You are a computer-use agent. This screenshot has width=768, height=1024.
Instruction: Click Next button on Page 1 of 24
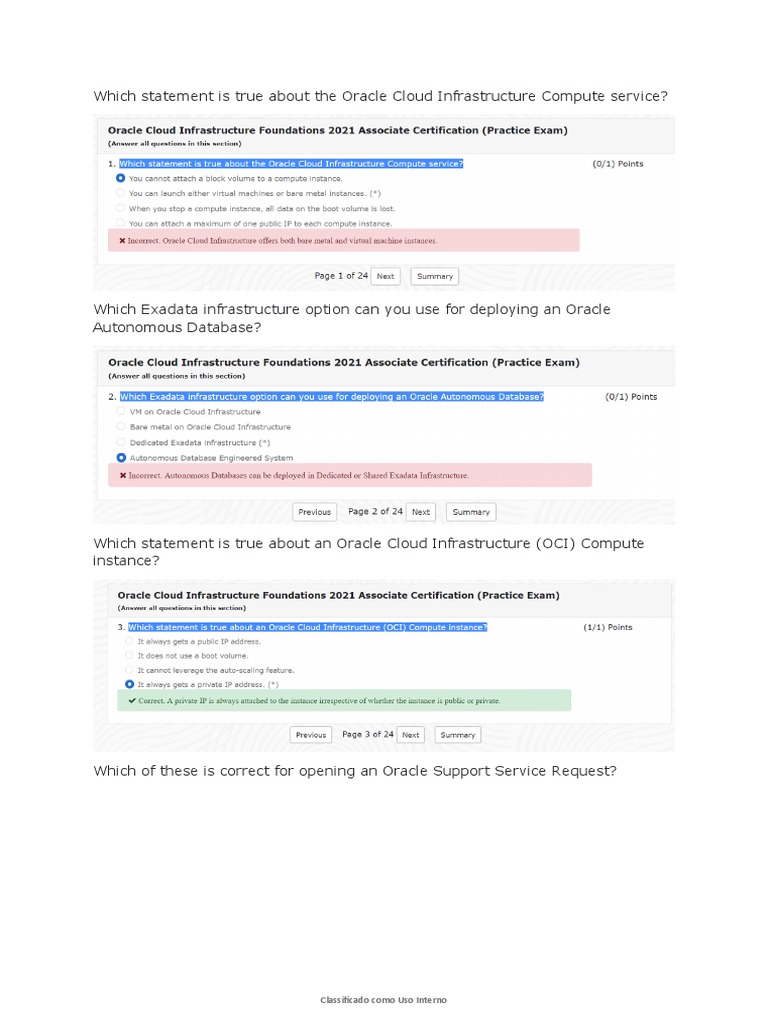[x=385, y=276]
